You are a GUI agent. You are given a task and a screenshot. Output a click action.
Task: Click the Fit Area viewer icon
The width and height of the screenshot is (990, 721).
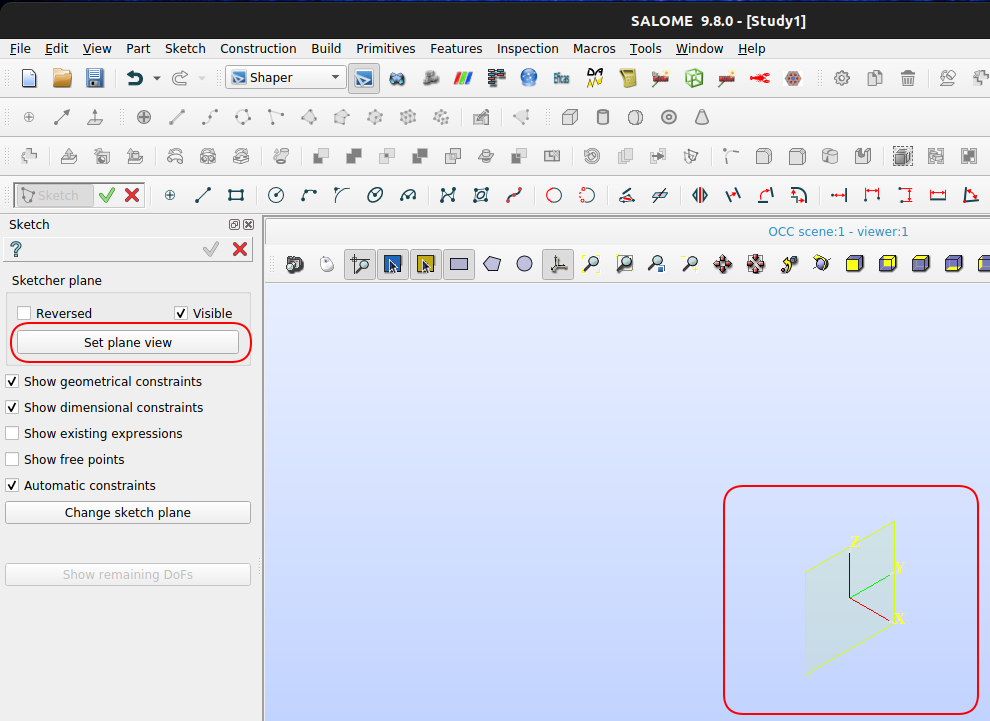624,264
